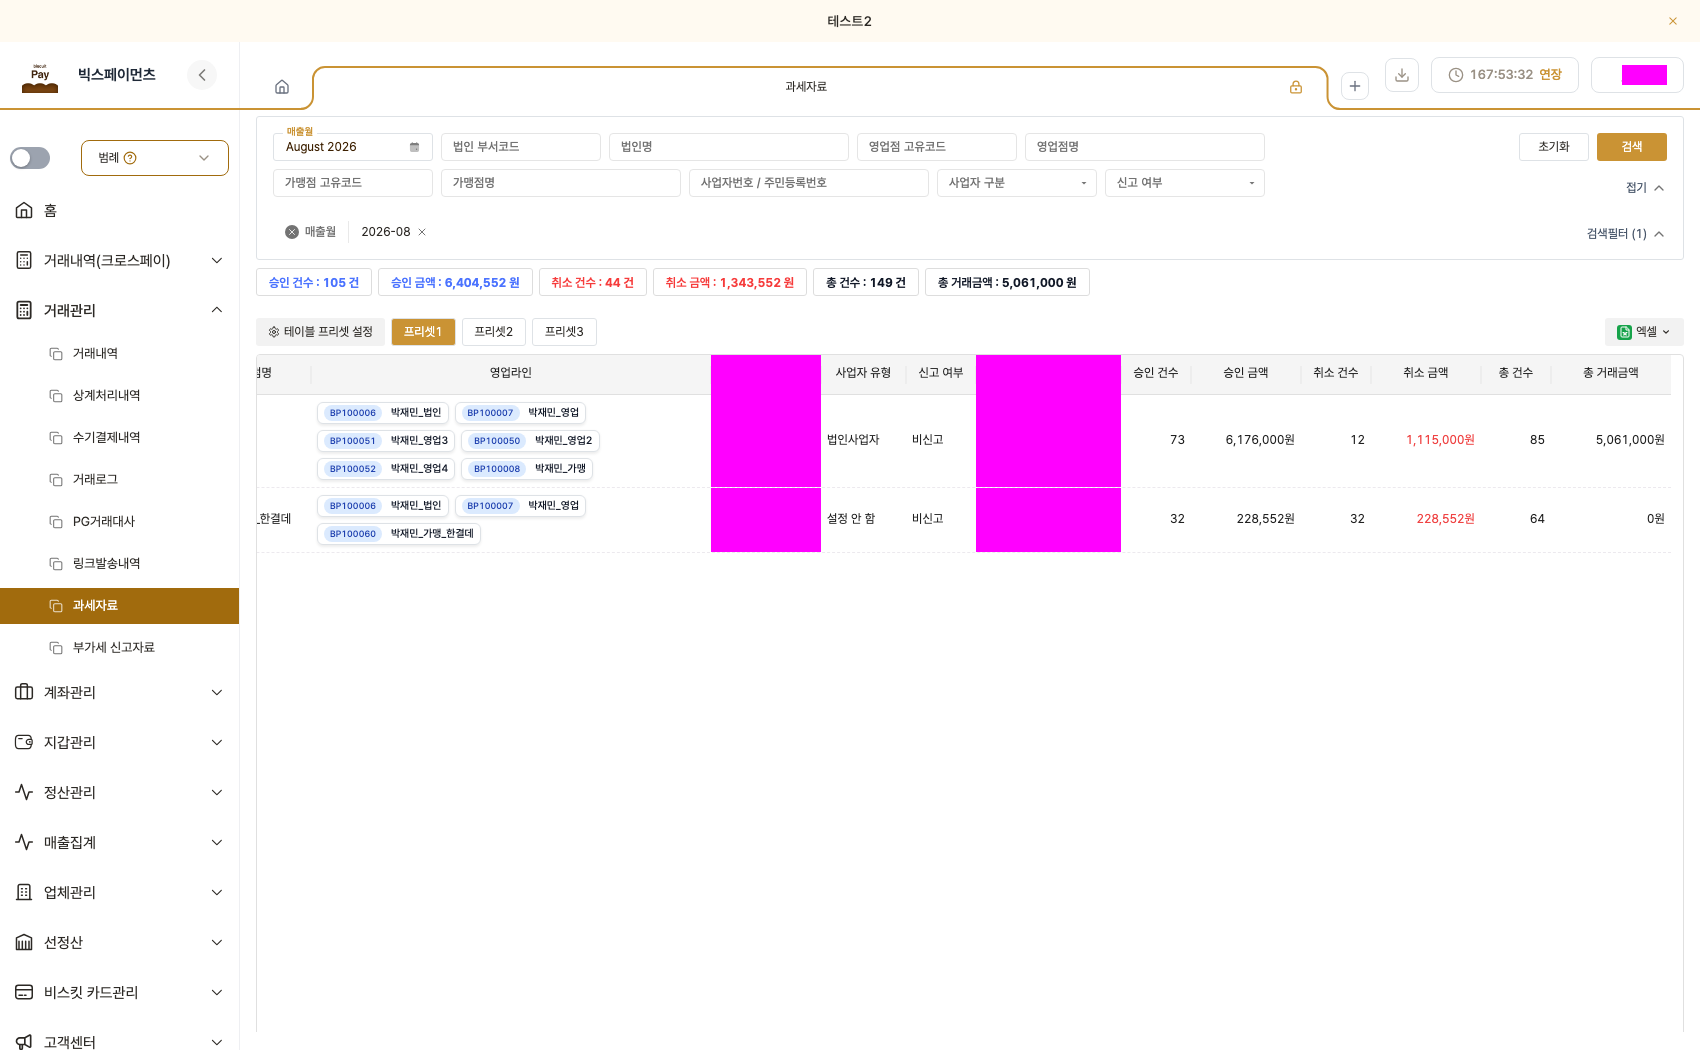The height and width of the screenshot is (1050, 1700).
Task: Click the 검색 button
Action: 1632,147
